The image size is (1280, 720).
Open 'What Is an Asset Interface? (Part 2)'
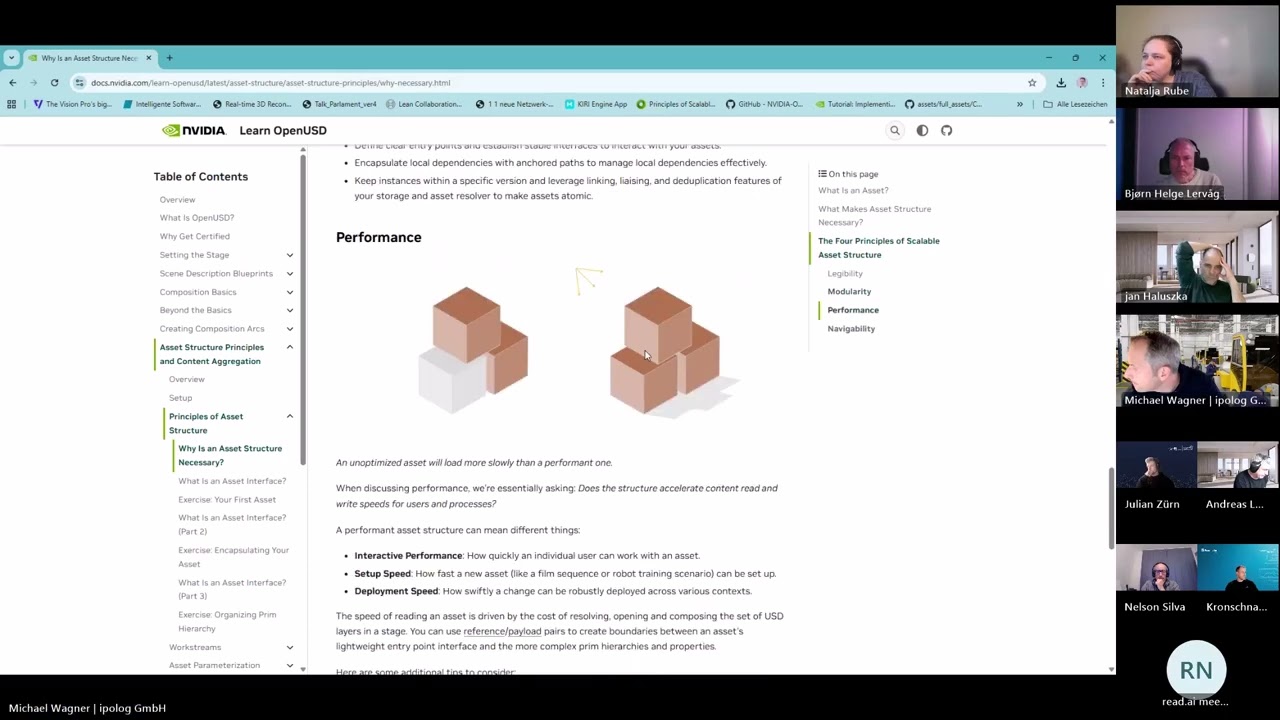click(x=232, y=524)
